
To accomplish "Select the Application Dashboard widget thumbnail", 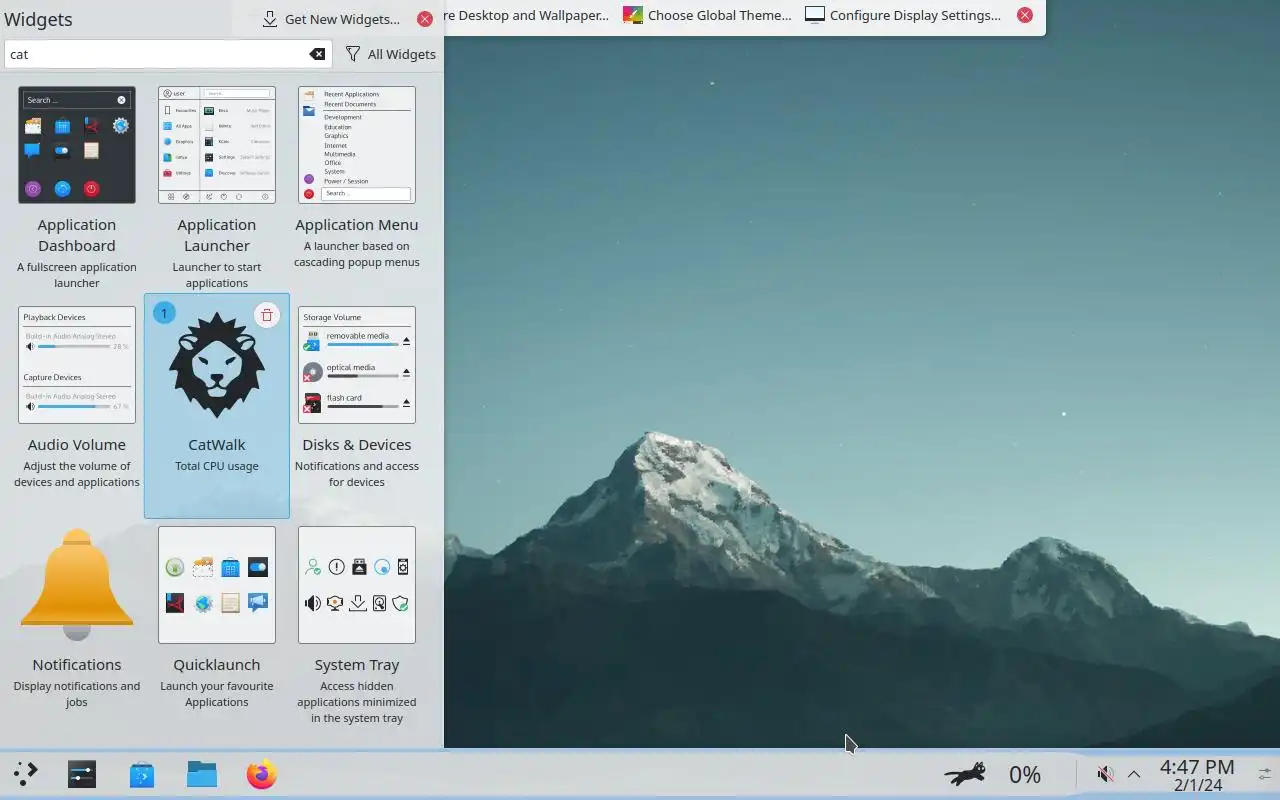I will (77, 145).
